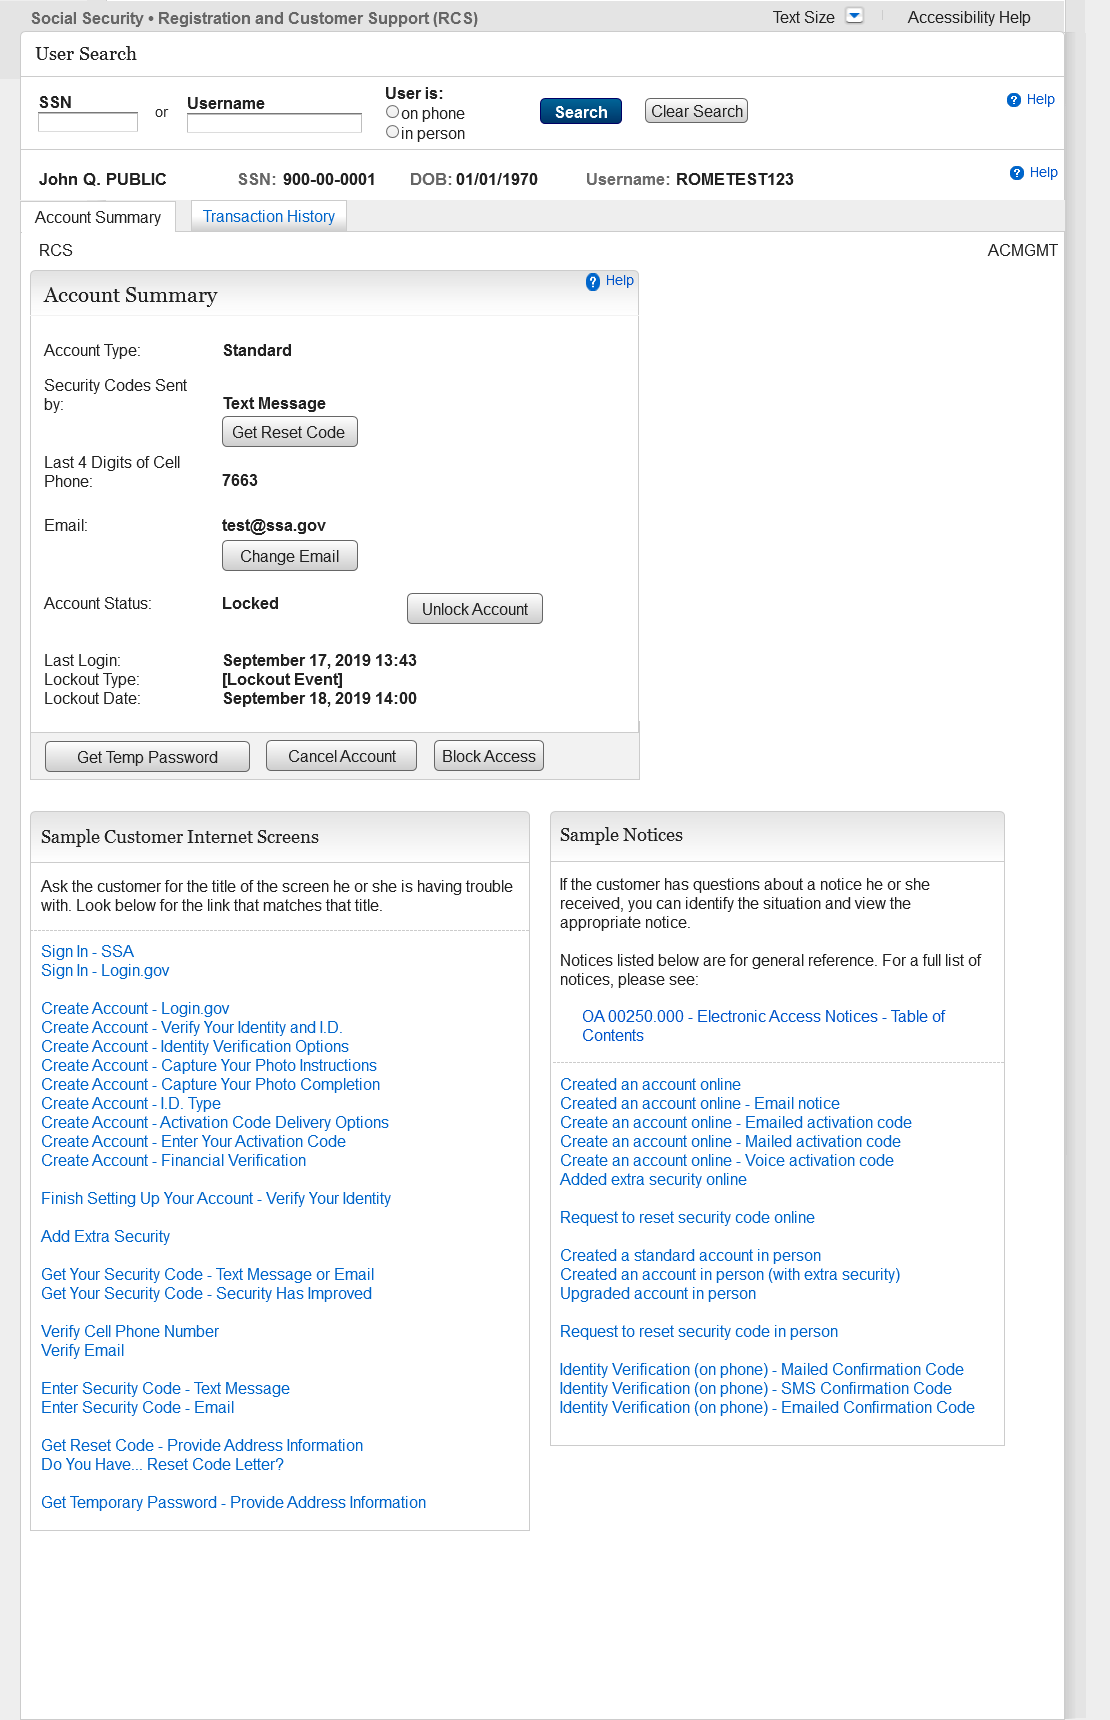Click the Change Email button
This screenshot has height=1720, width=1110.
pyautogui.click(x=290, y=556)
